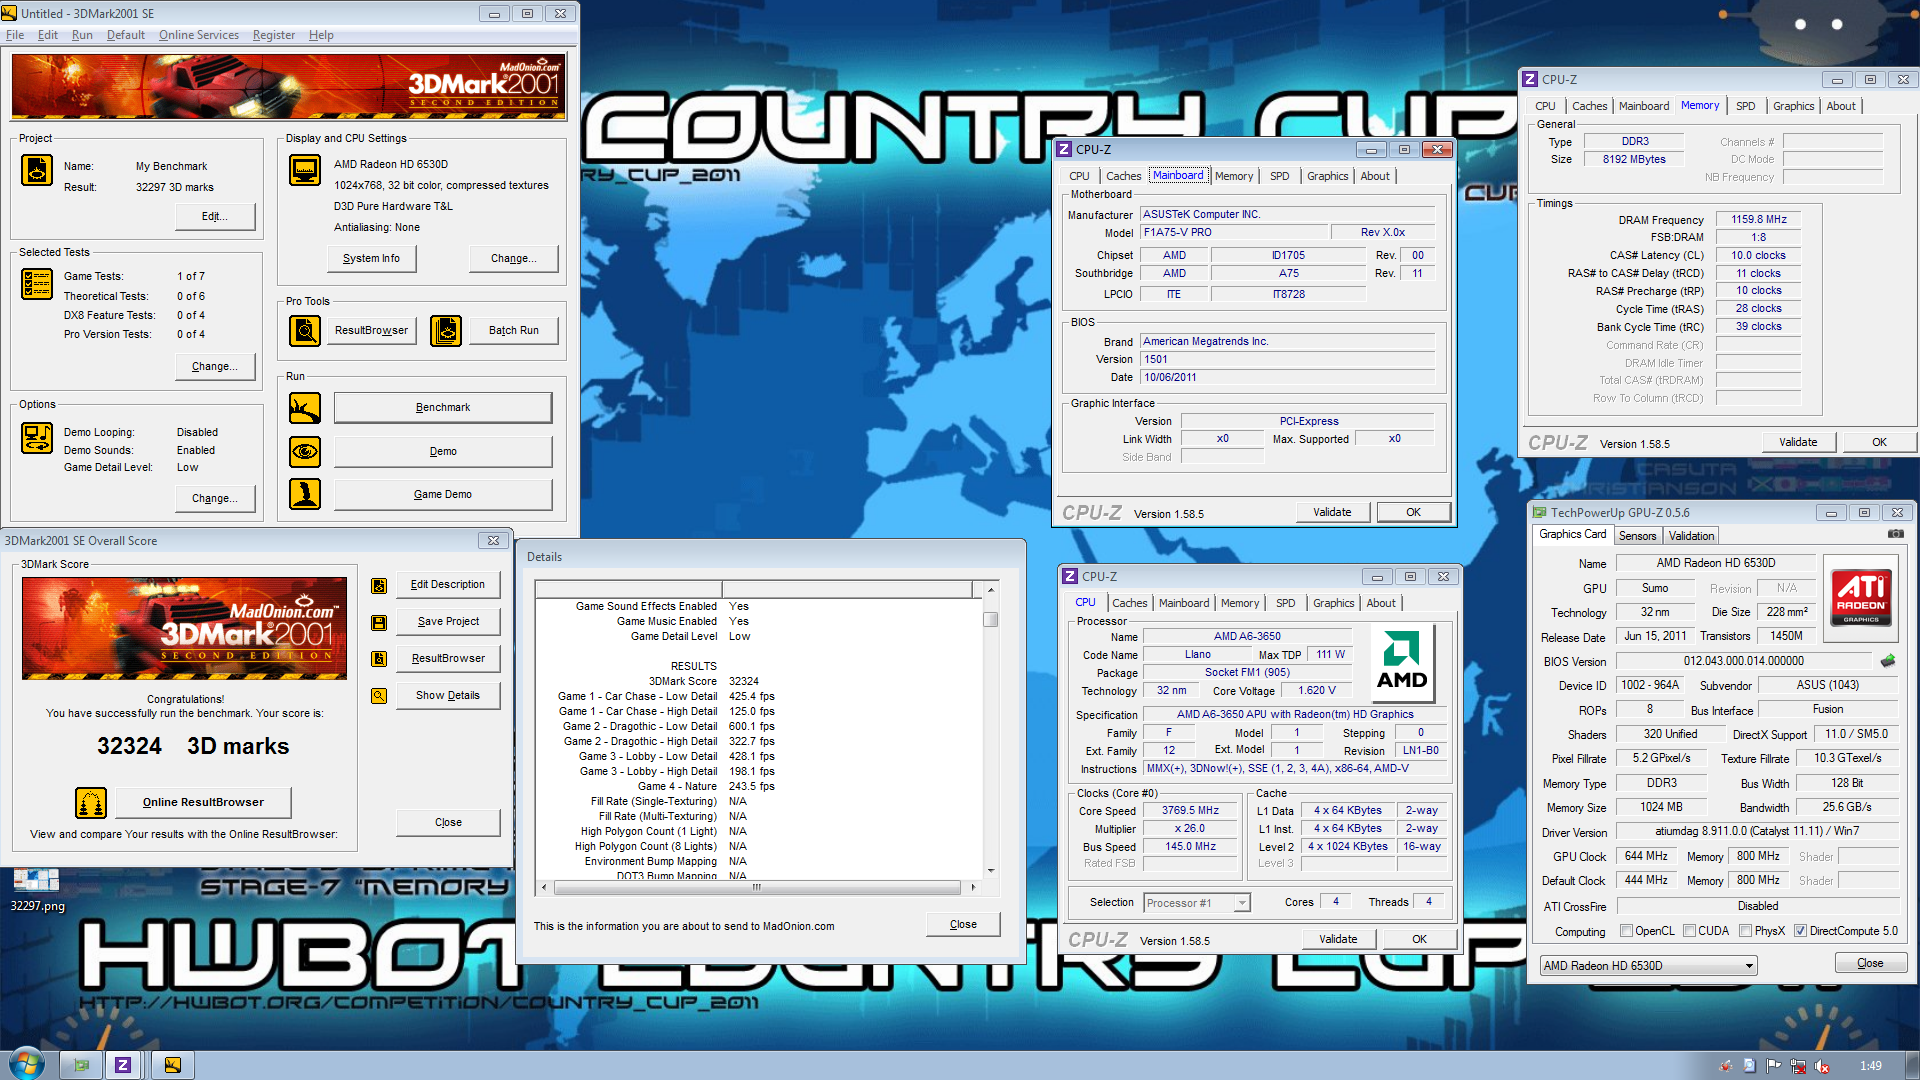Click the Project icon beside My Benchmark
The width and height of the screenshot is (1920, 1080).
coord(37,170)
